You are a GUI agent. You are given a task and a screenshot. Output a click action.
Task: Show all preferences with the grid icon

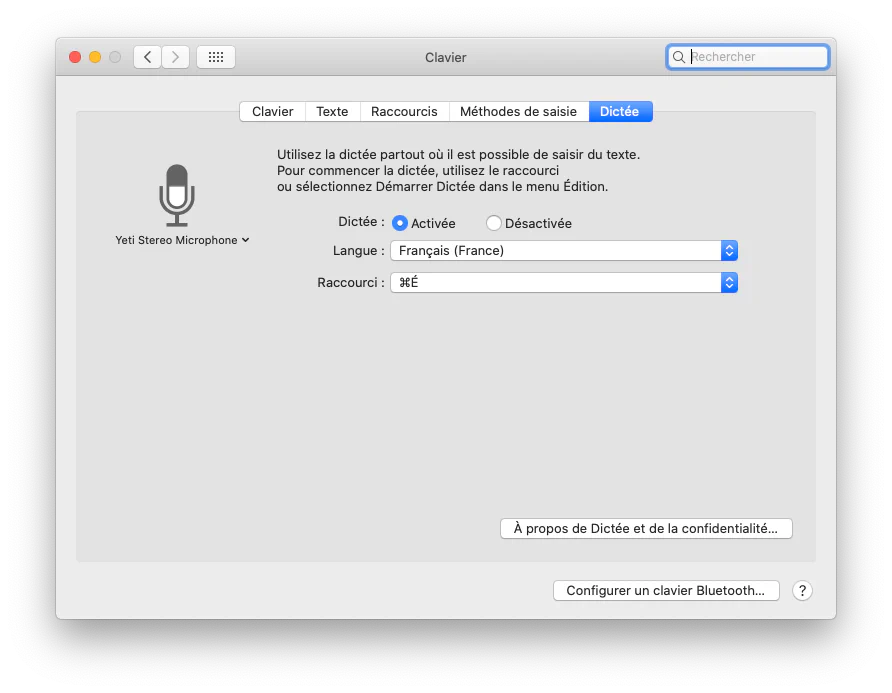coord(216,57)
